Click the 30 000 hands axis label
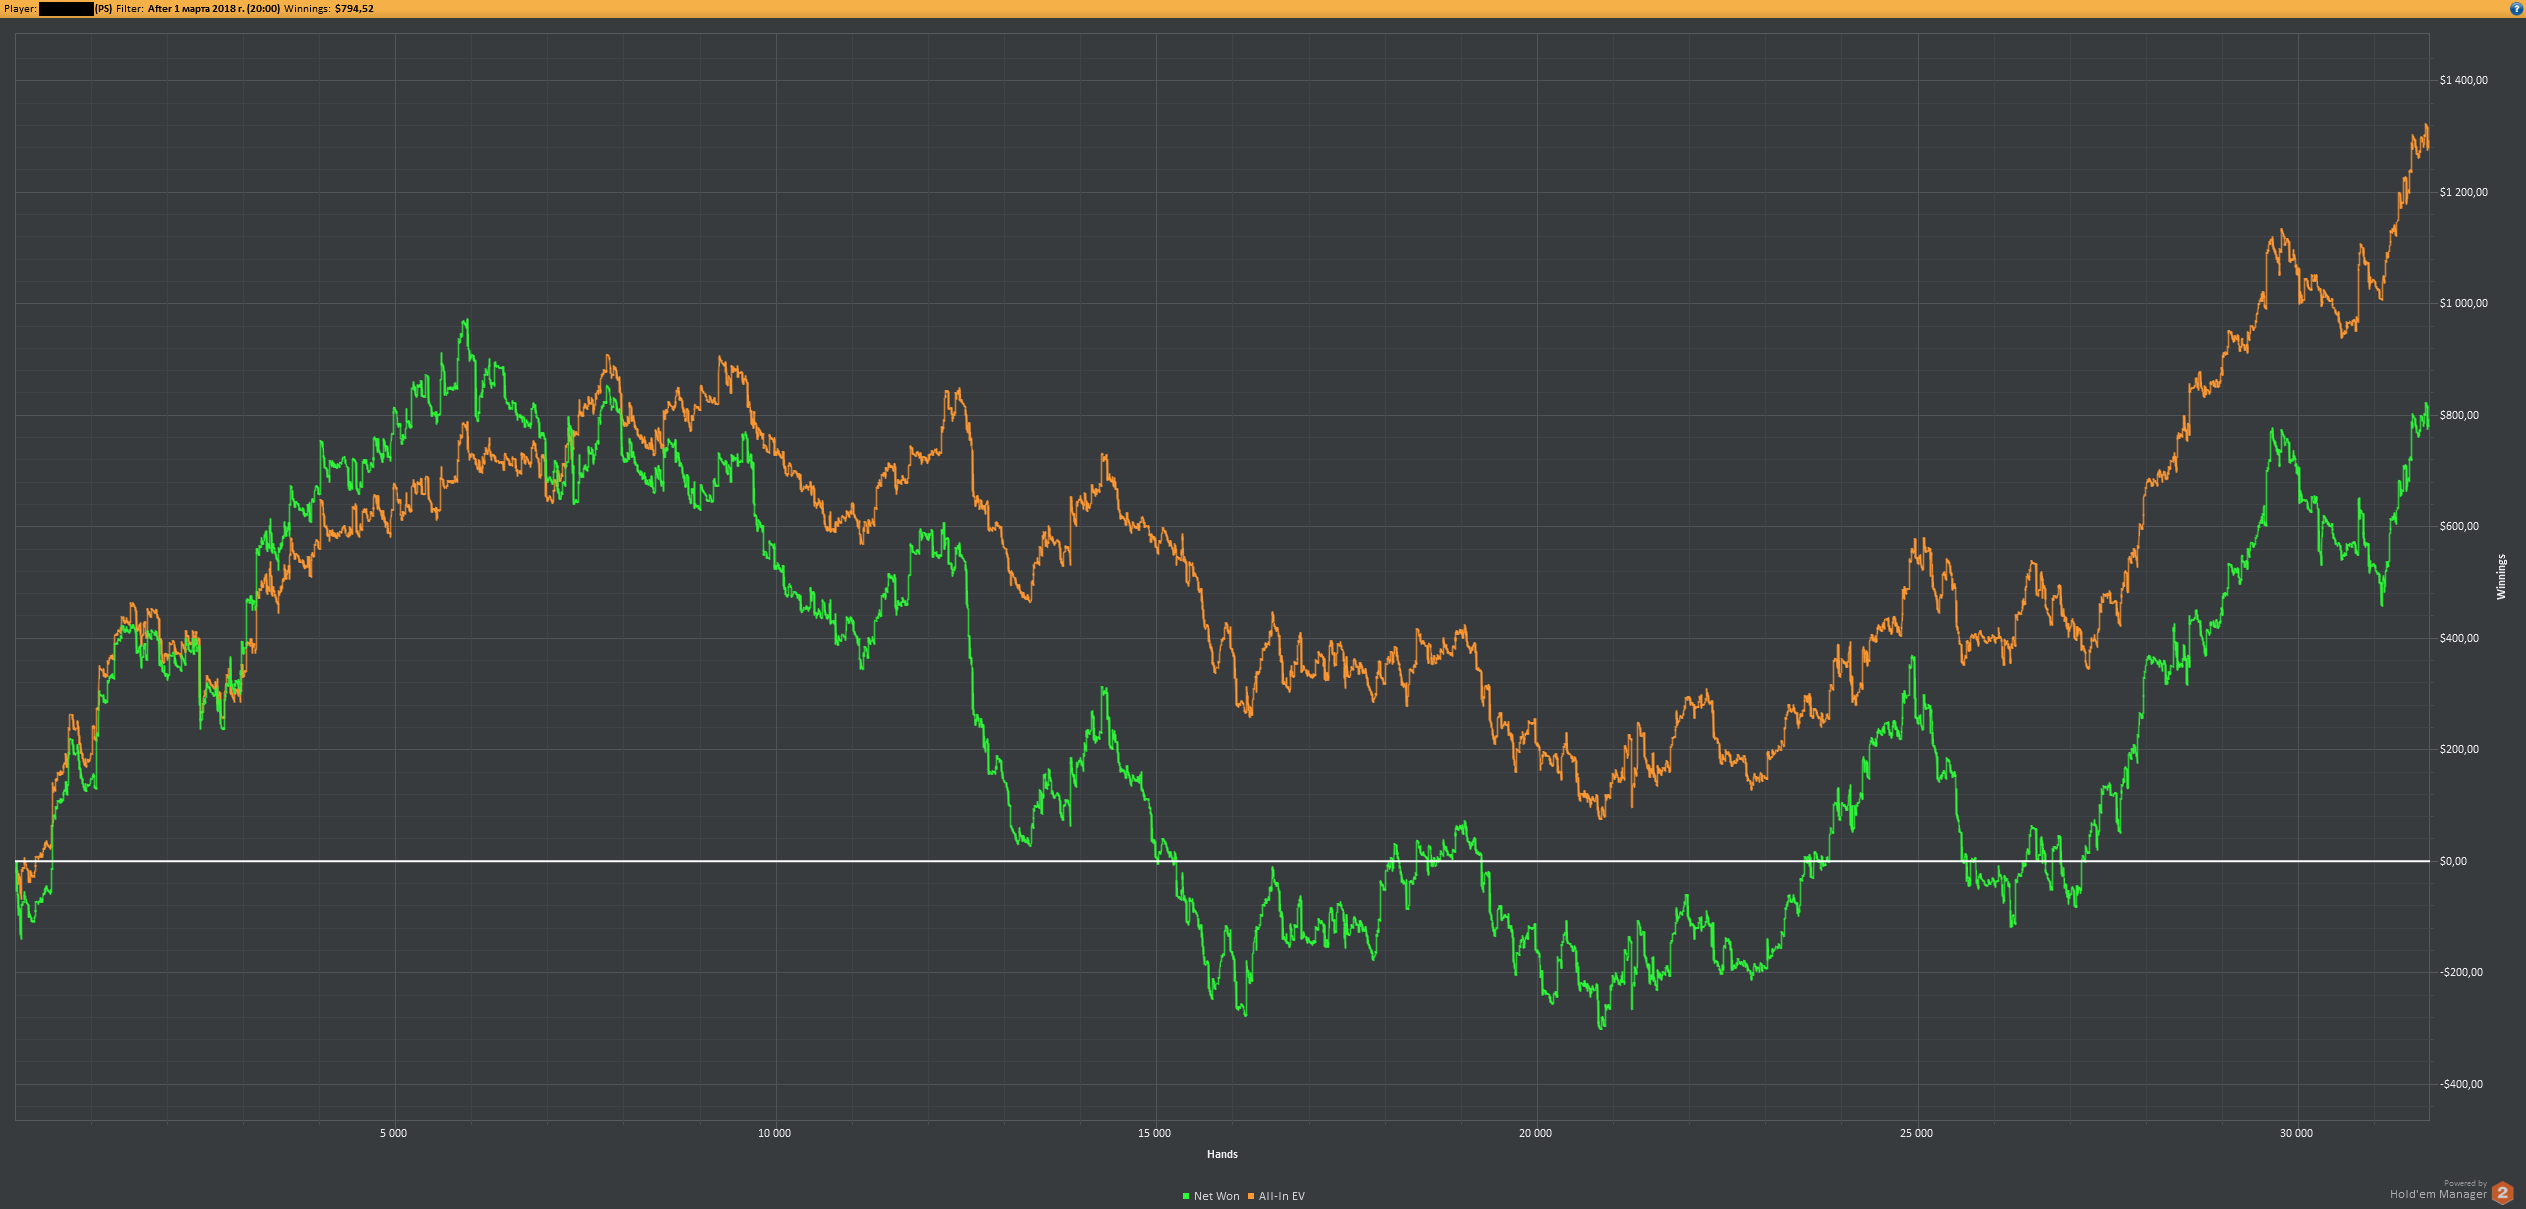The width and height of the screenshot is (2526, 1209). click(x=2296, y=1133)
